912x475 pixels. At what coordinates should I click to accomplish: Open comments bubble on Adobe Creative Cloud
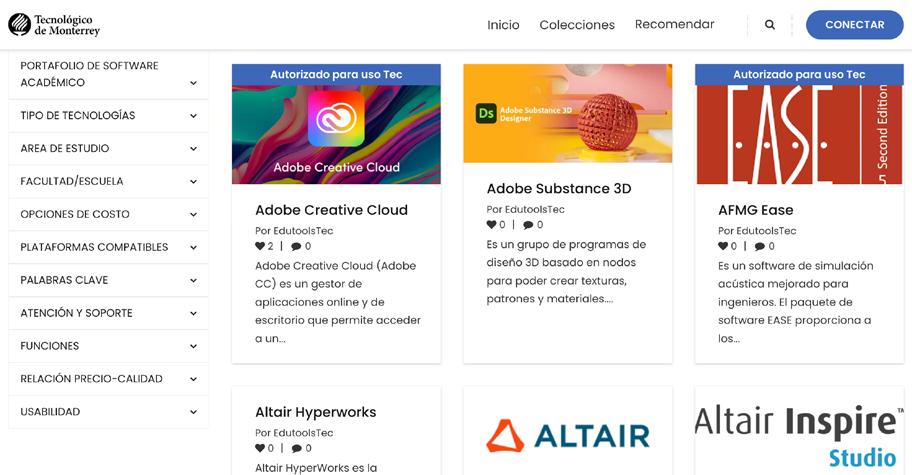296,246
